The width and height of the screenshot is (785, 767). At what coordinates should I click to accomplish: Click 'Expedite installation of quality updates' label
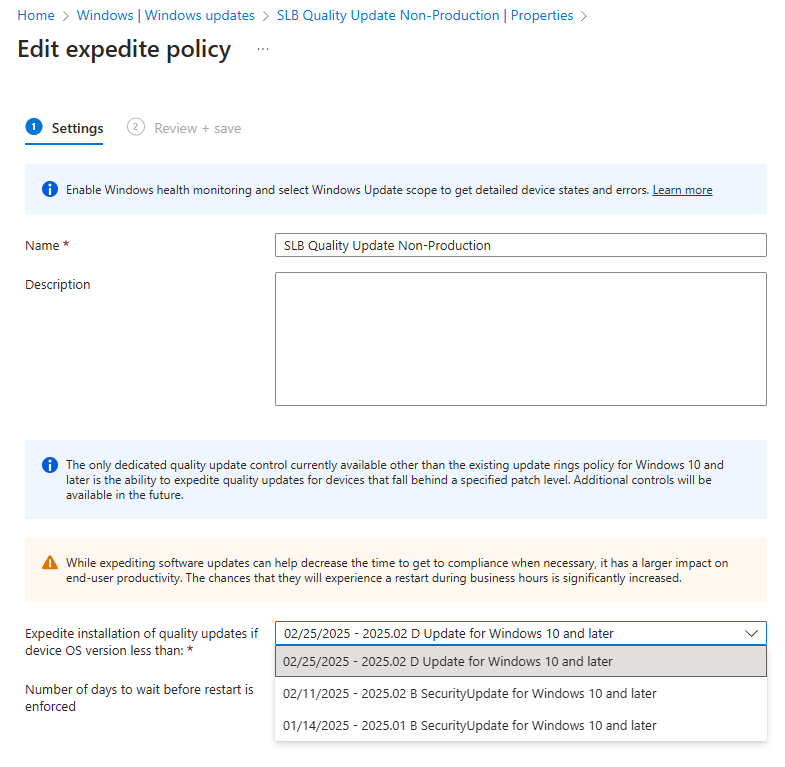tap(142, 642)
